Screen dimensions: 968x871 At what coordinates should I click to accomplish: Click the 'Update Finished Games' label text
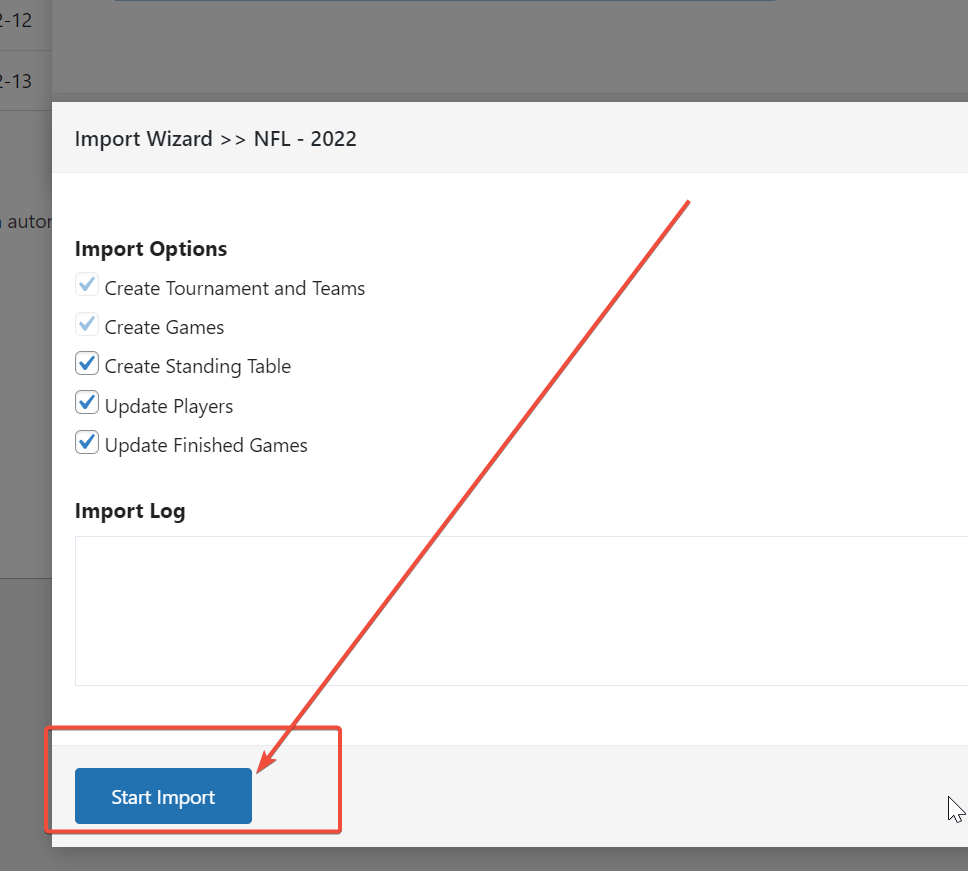[x=206, y=445]
